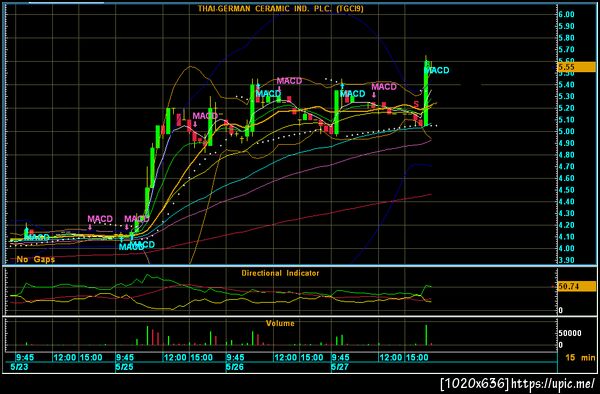
Task: Click the 4.40 price axis label
Action: 567,202
